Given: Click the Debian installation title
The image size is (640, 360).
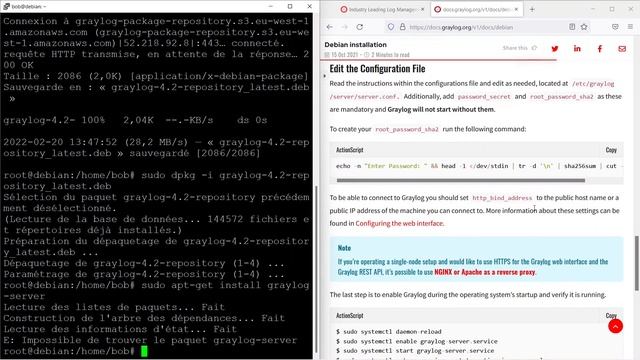Looking at the screenshot, I should click(356, 44).
